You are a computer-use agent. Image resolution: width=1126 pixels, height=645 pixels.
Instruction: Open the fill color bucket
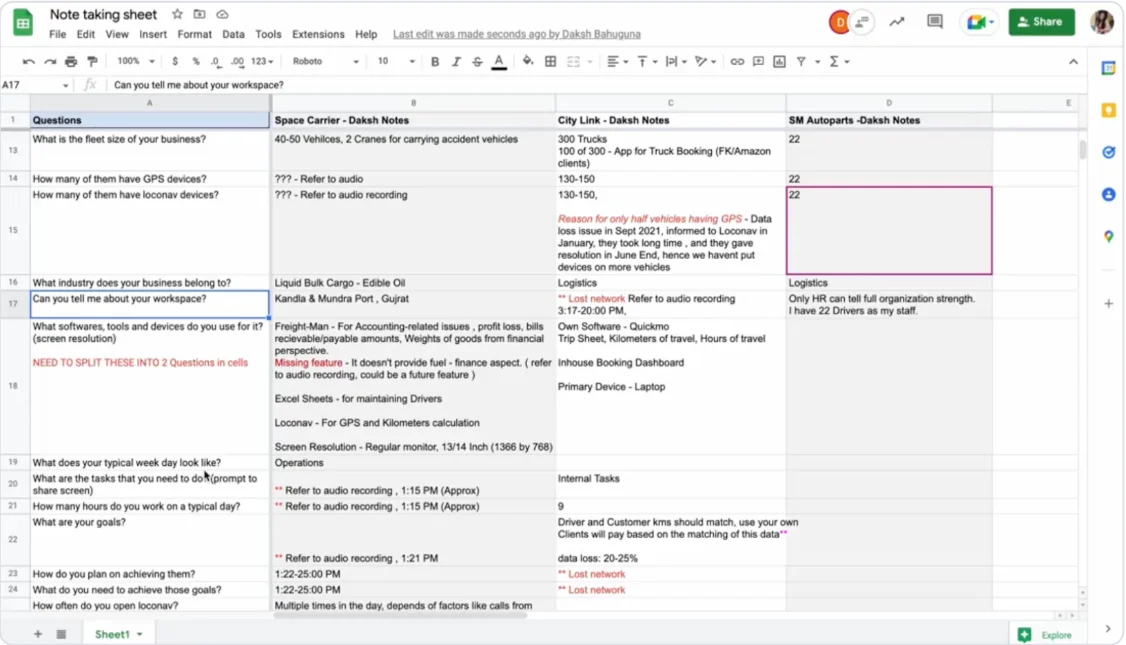[528, 62]
